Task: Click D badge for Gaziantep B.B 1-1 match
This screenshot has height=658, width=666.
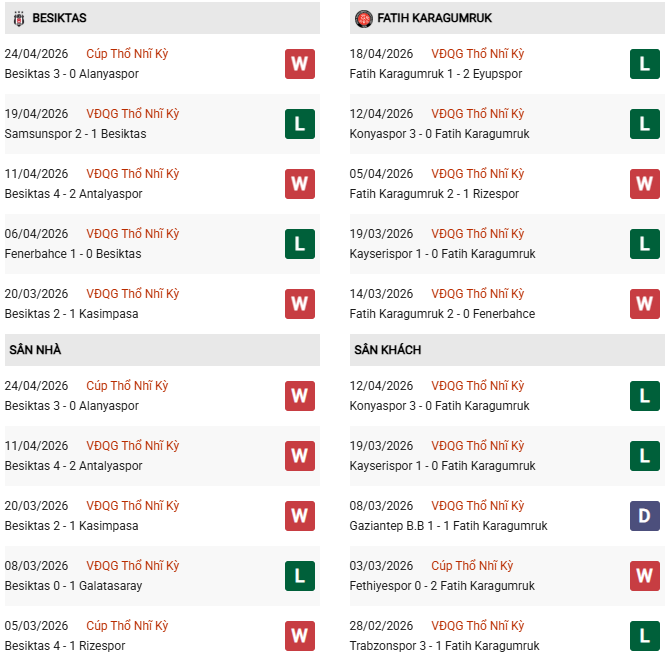Action: click(645, 516)
